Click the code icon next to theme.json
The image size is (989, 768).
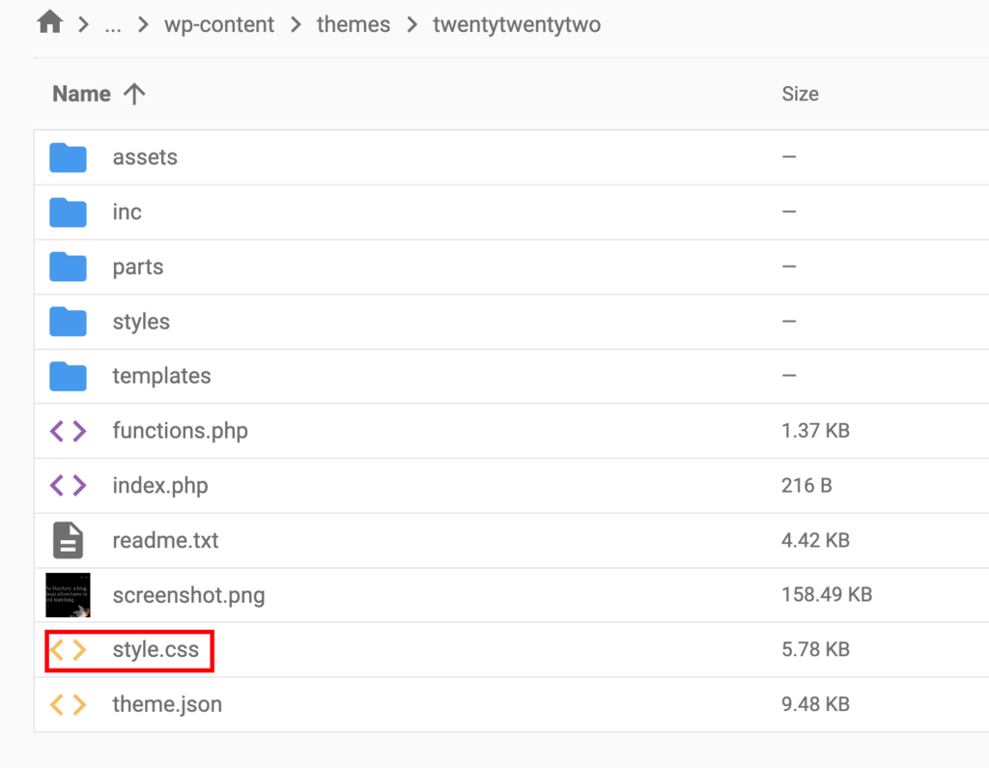point(67,704)
